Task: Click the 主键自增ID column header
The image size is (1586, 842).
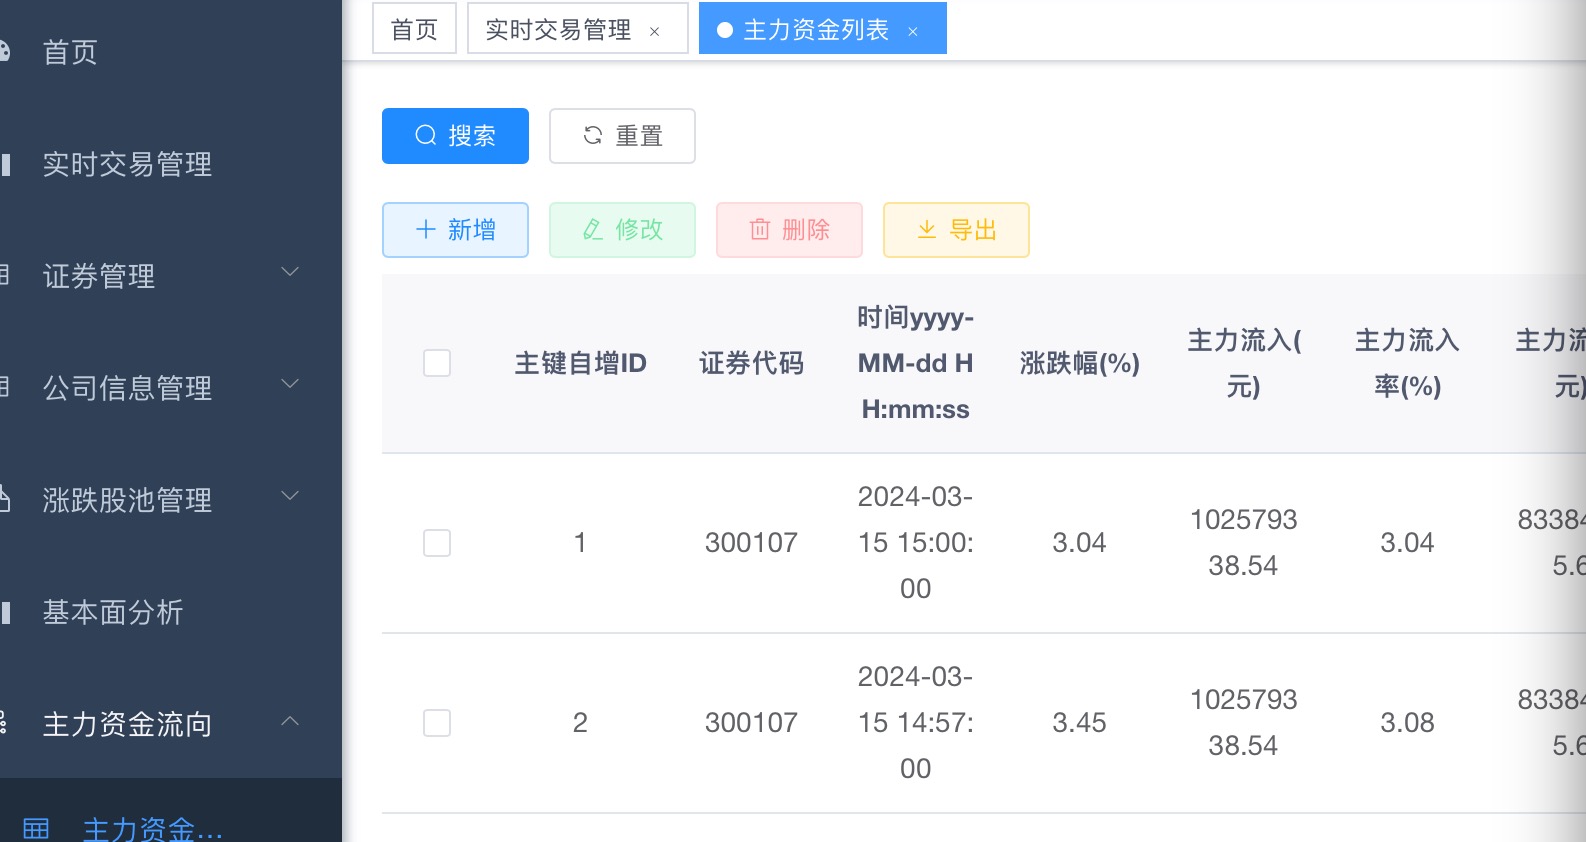Action: point(580,363)
